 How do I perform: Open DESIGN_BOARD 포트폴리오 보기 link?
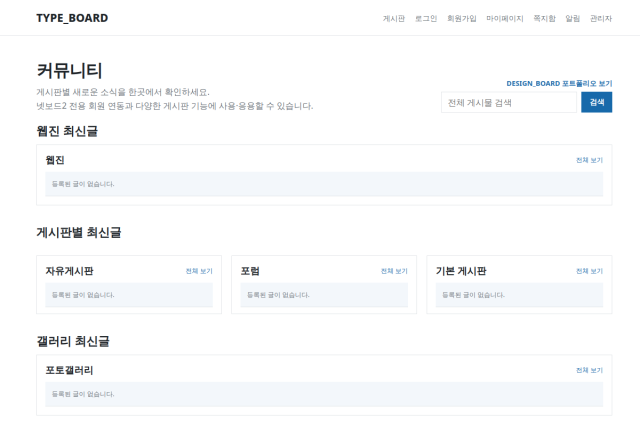click(559, 84)
